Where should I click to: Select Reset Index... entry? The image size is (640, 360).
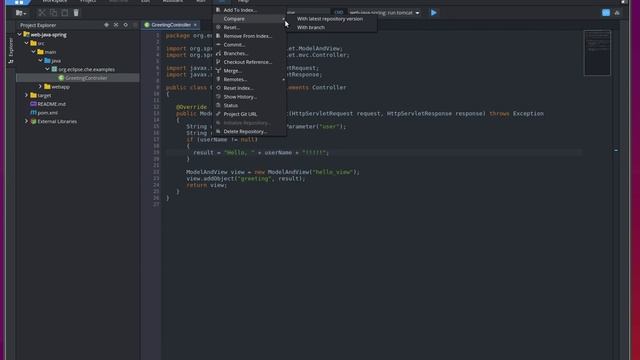tap(249, 88)
